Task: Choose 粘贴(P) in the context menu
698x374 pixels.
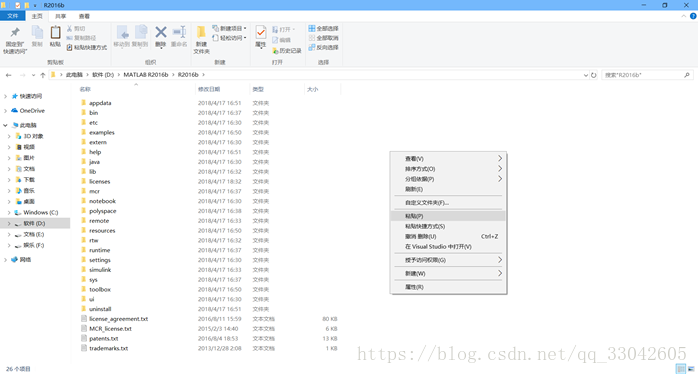Action: 448,216
